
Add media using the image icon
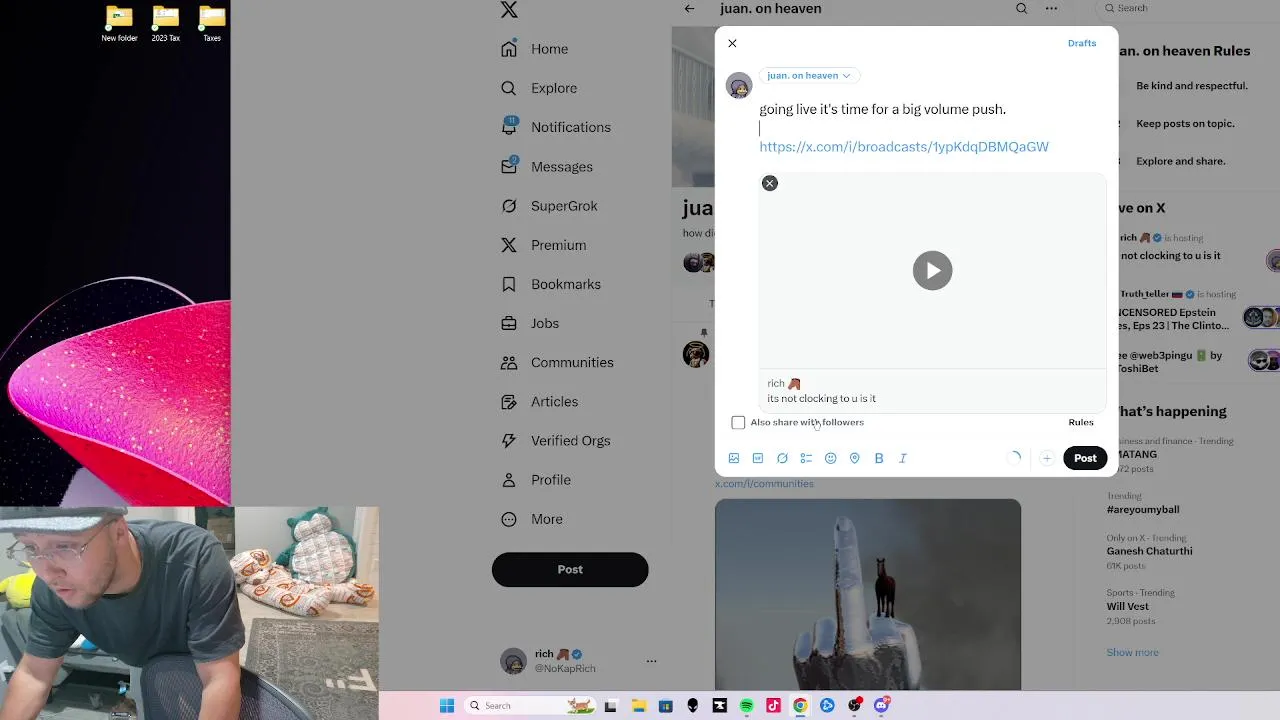point(734,458)
